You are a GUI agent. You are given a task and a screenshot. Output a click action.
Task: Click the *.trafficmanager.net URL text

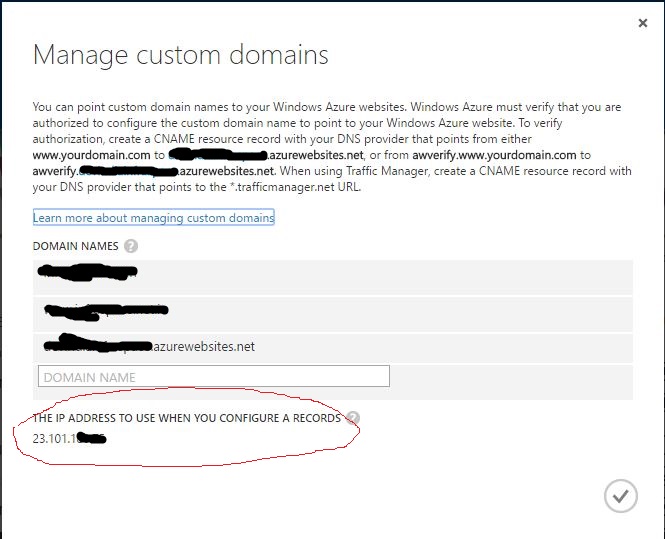tap(295, 187)
